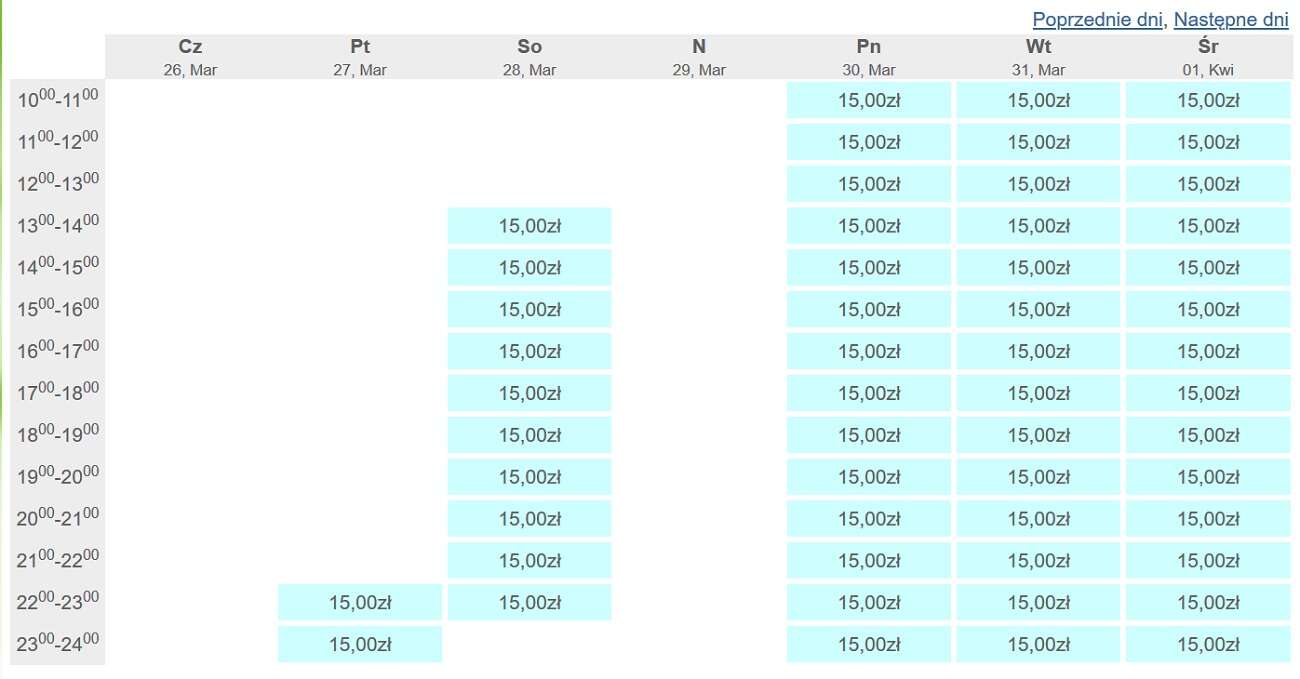Pick Saturday 28 Mar 18:00-19:00 slot
Screen dimensions: 1300x679
[x=530, y=435]
